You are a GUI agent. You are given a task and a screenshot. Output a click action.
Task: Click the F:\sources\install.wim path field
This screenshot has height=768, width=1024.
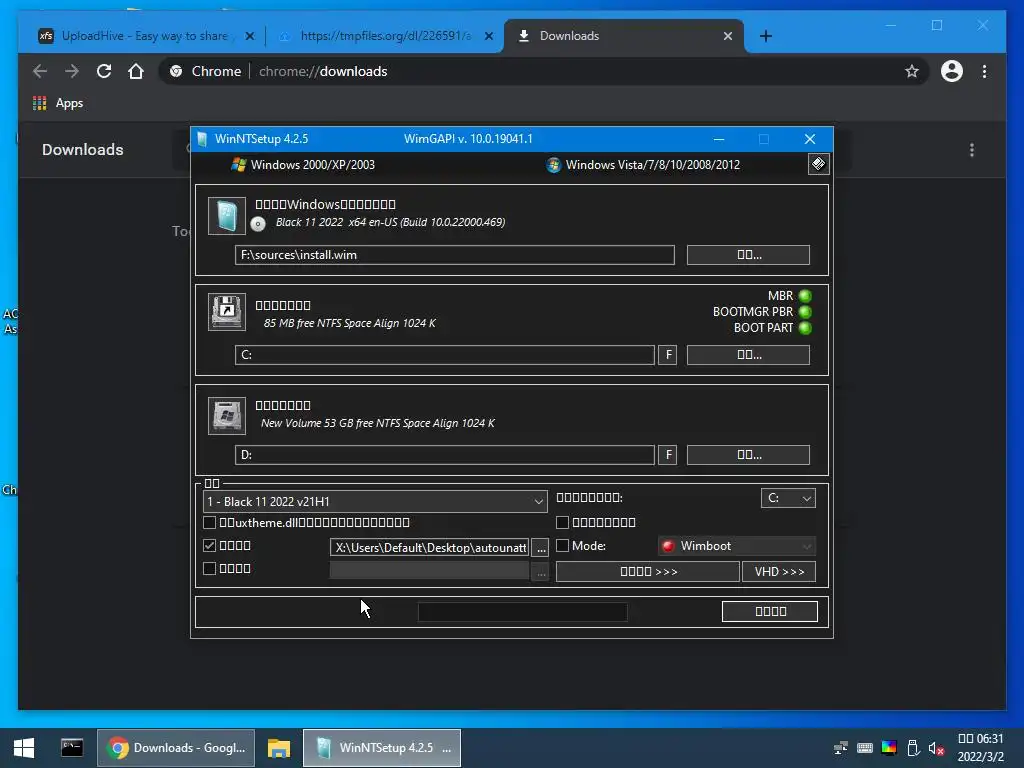click(x=455, y=255)
